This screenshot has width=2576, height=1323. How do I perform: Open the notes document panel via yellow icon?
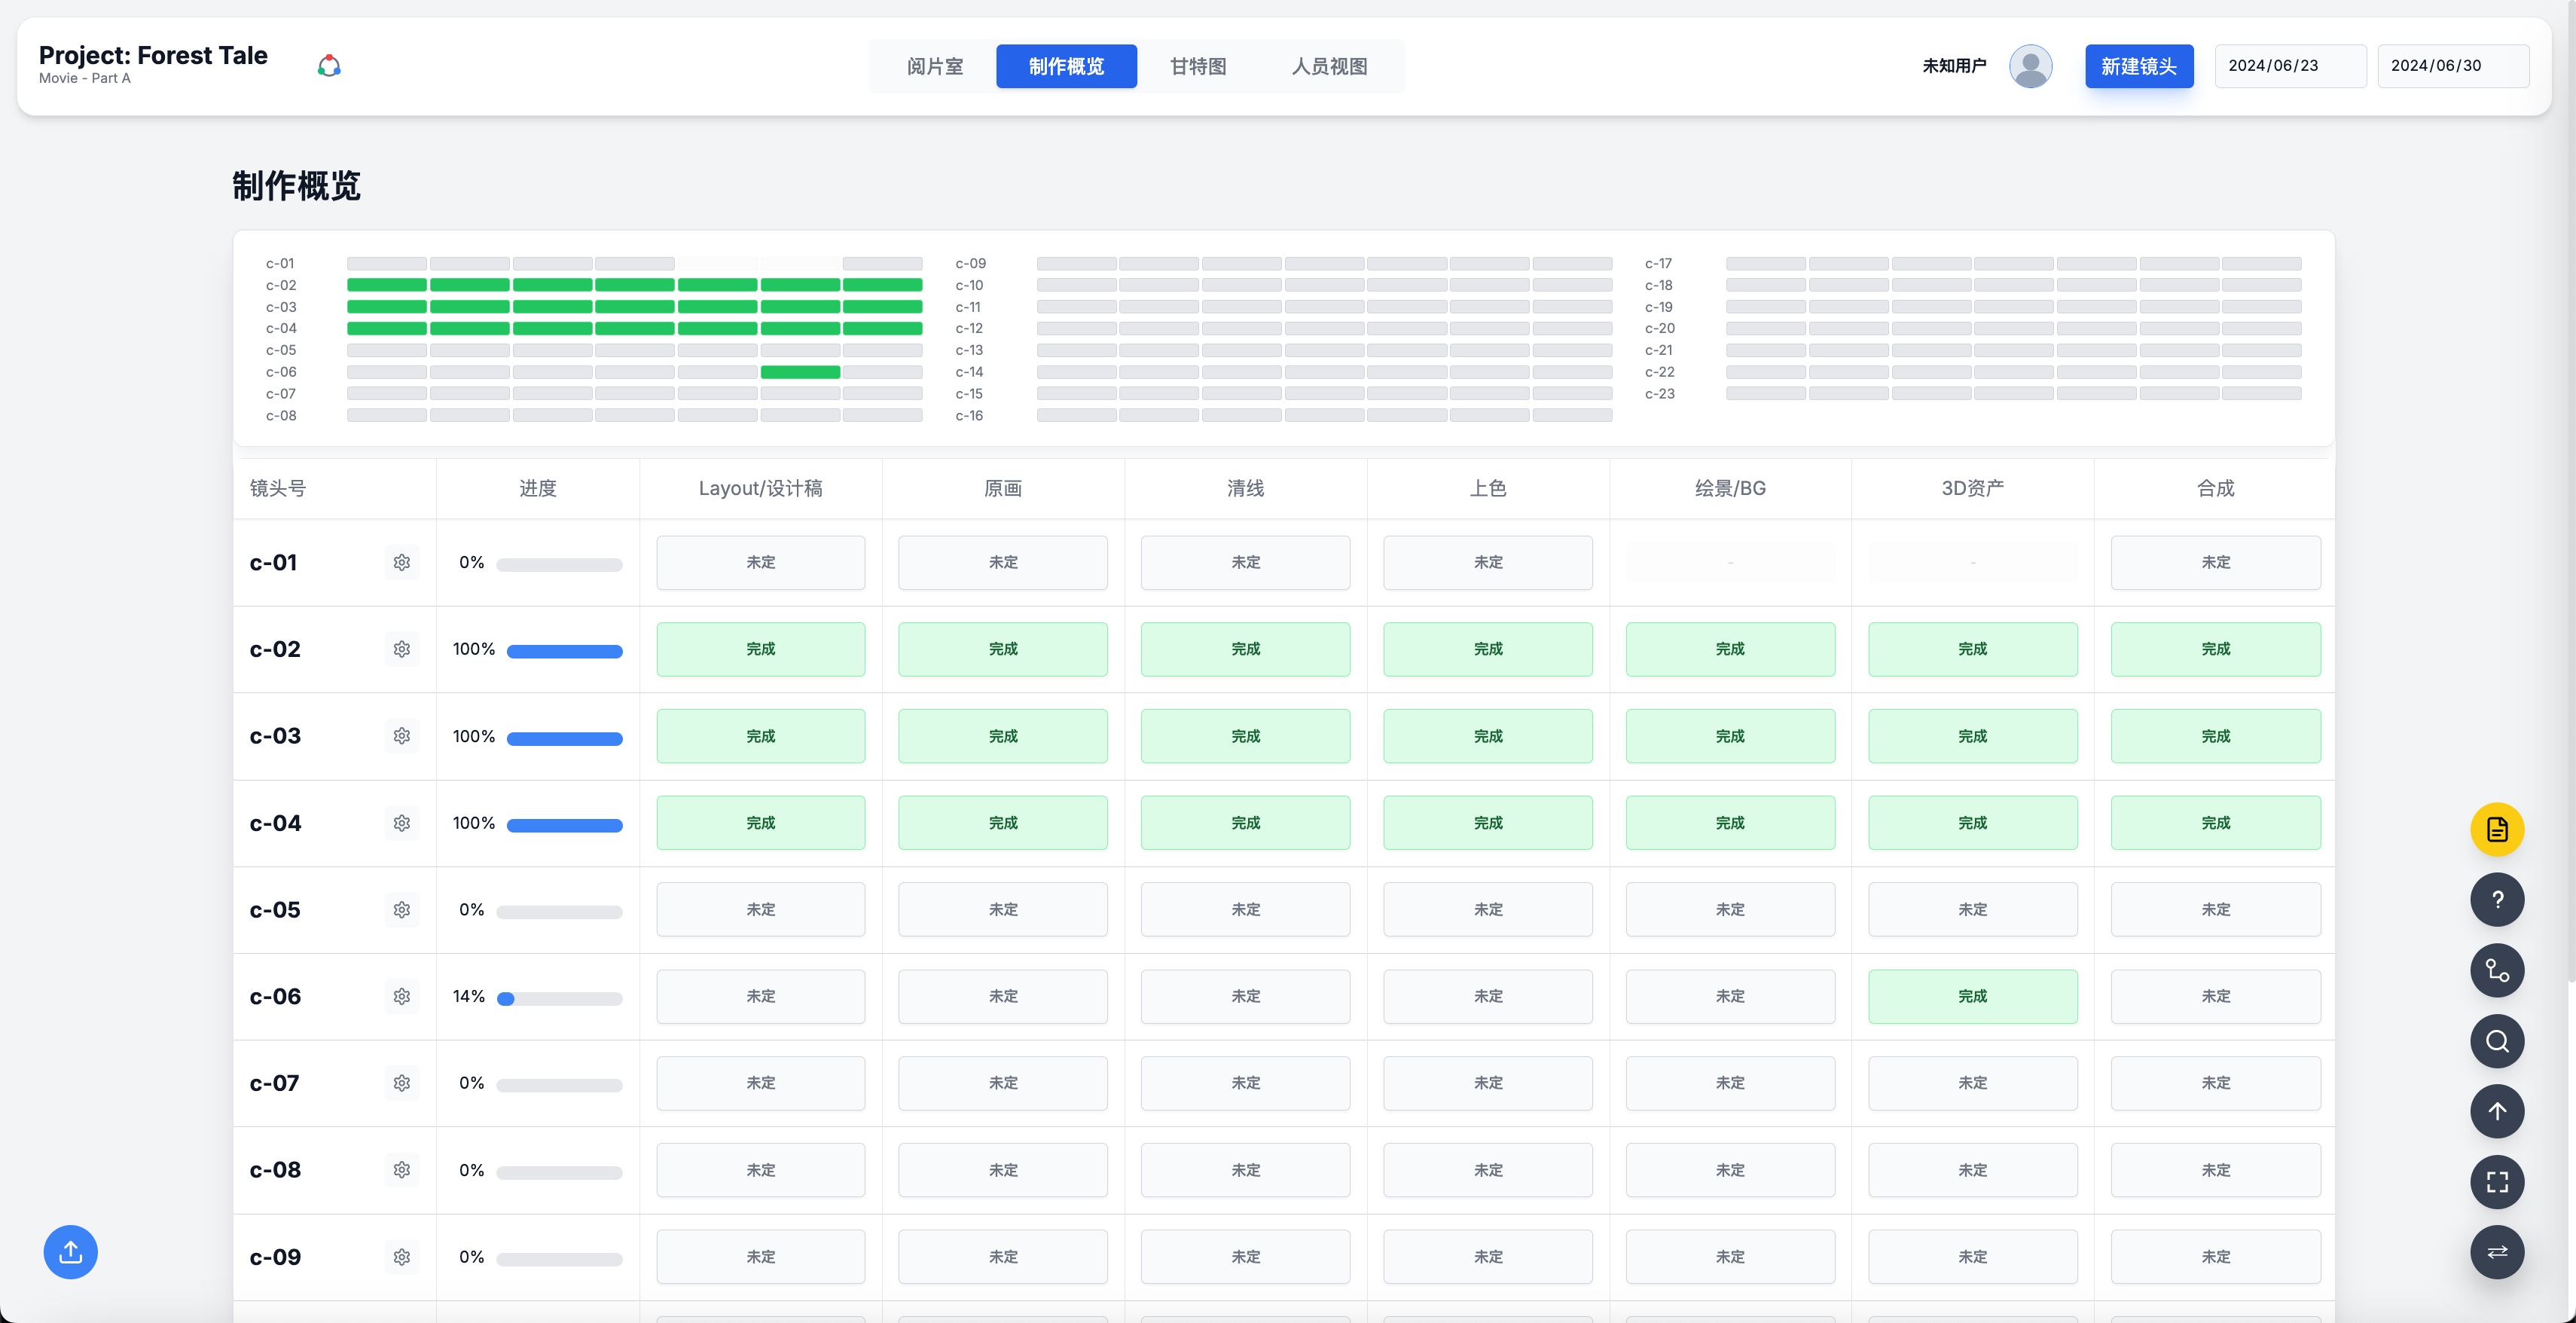(2497, 829)
